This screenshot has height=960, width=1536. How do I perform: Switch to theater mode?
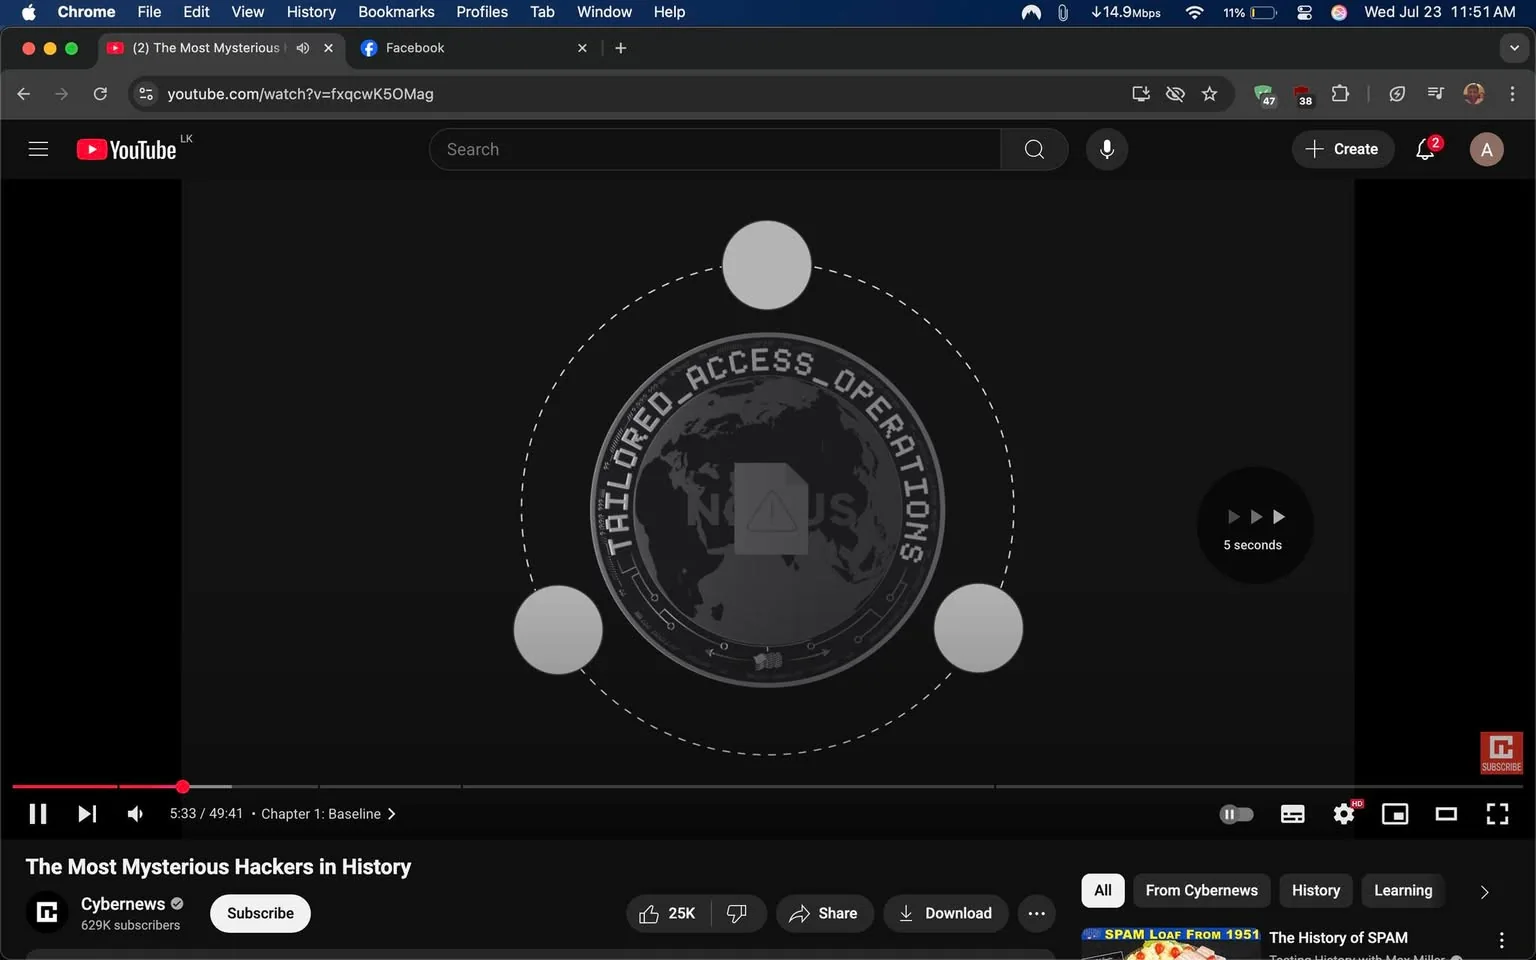coord(1446,814)
